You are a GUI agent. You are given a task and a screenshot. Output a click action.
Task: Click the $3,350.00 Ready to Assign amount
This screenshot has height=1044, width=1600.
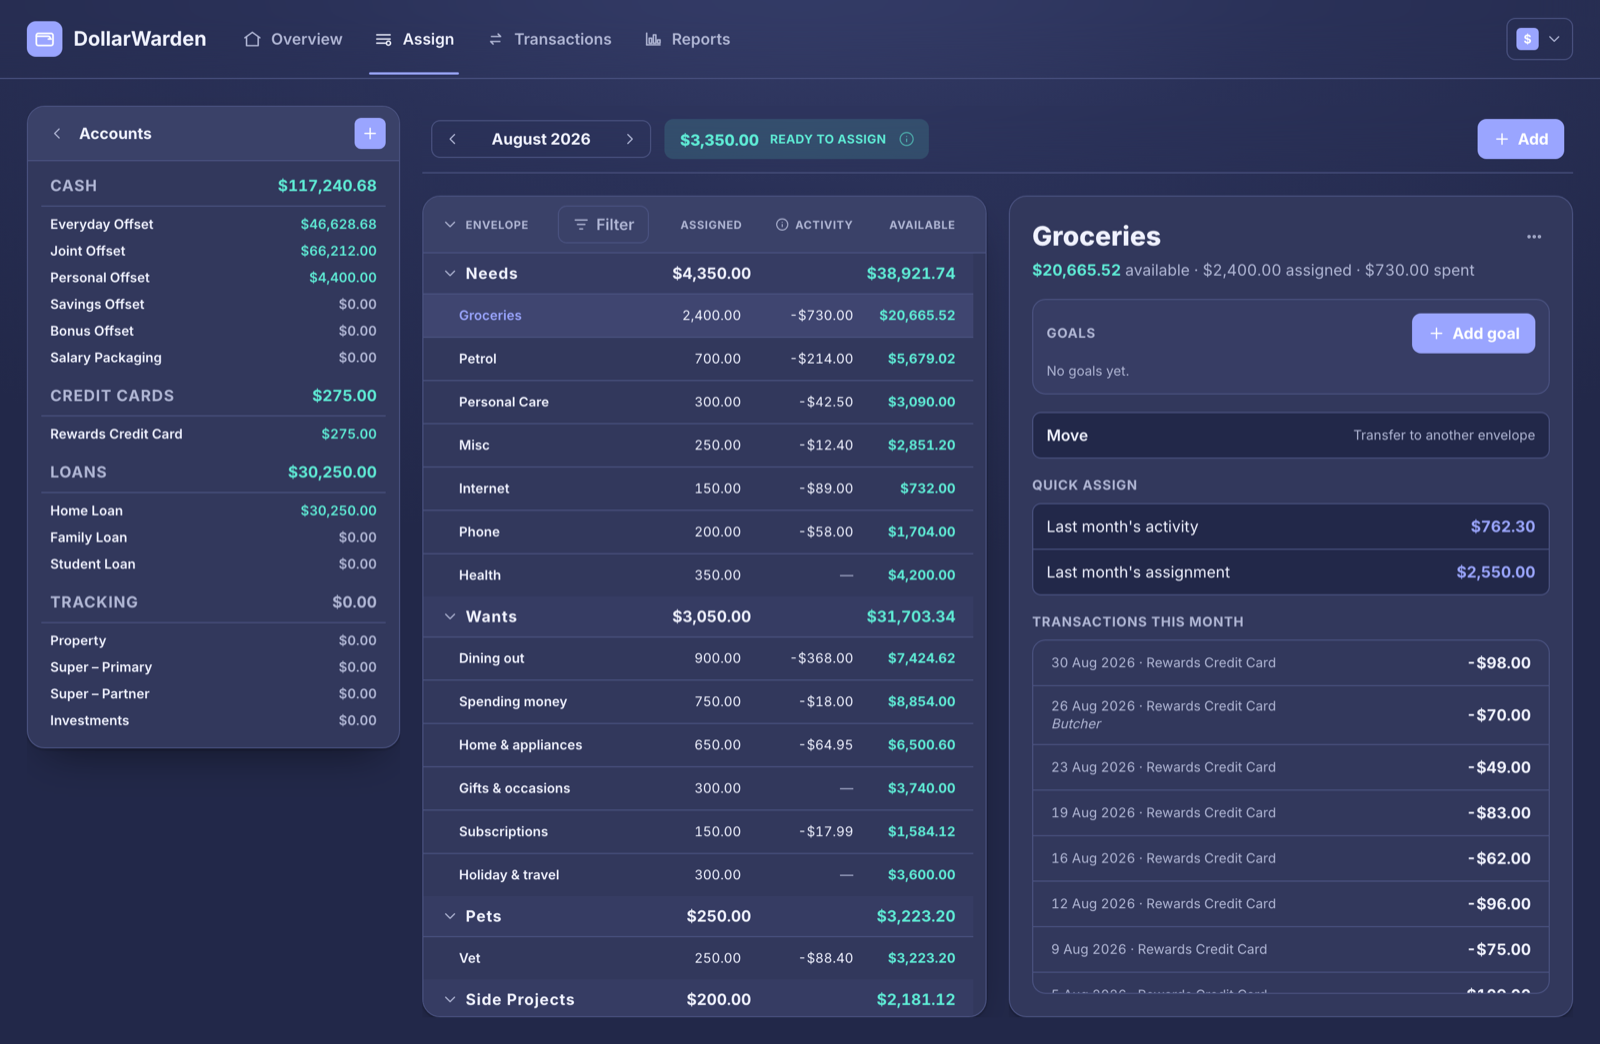pyautogui.click(x=719, y=140)
